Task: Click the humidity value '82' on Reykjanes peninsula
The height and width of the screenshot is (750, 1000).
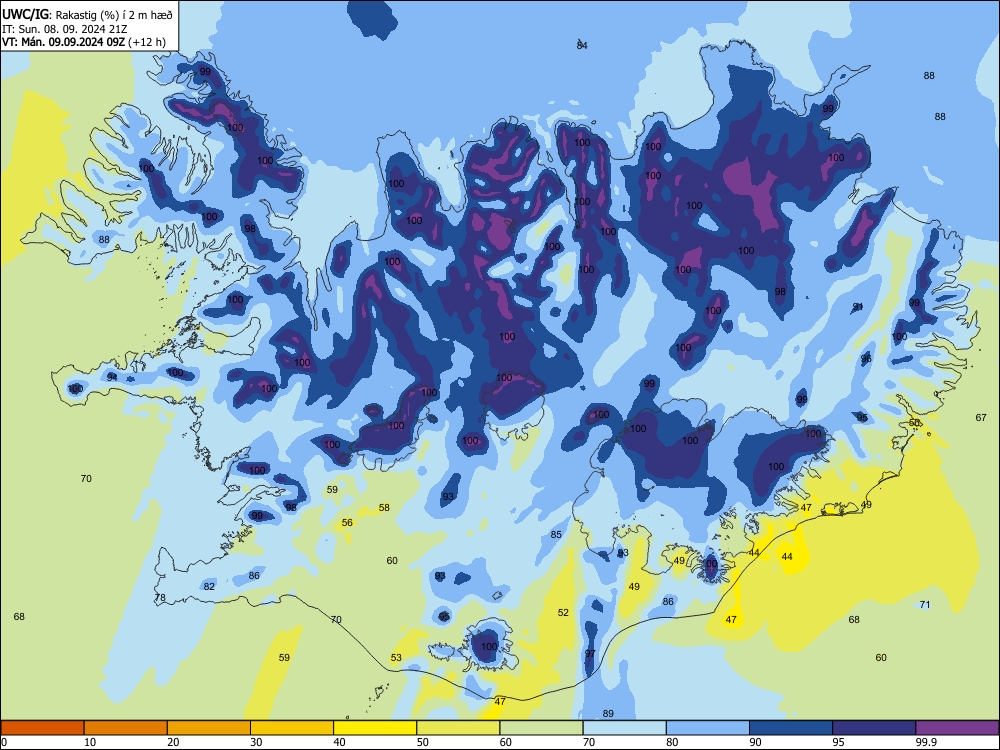Action: 209,587
